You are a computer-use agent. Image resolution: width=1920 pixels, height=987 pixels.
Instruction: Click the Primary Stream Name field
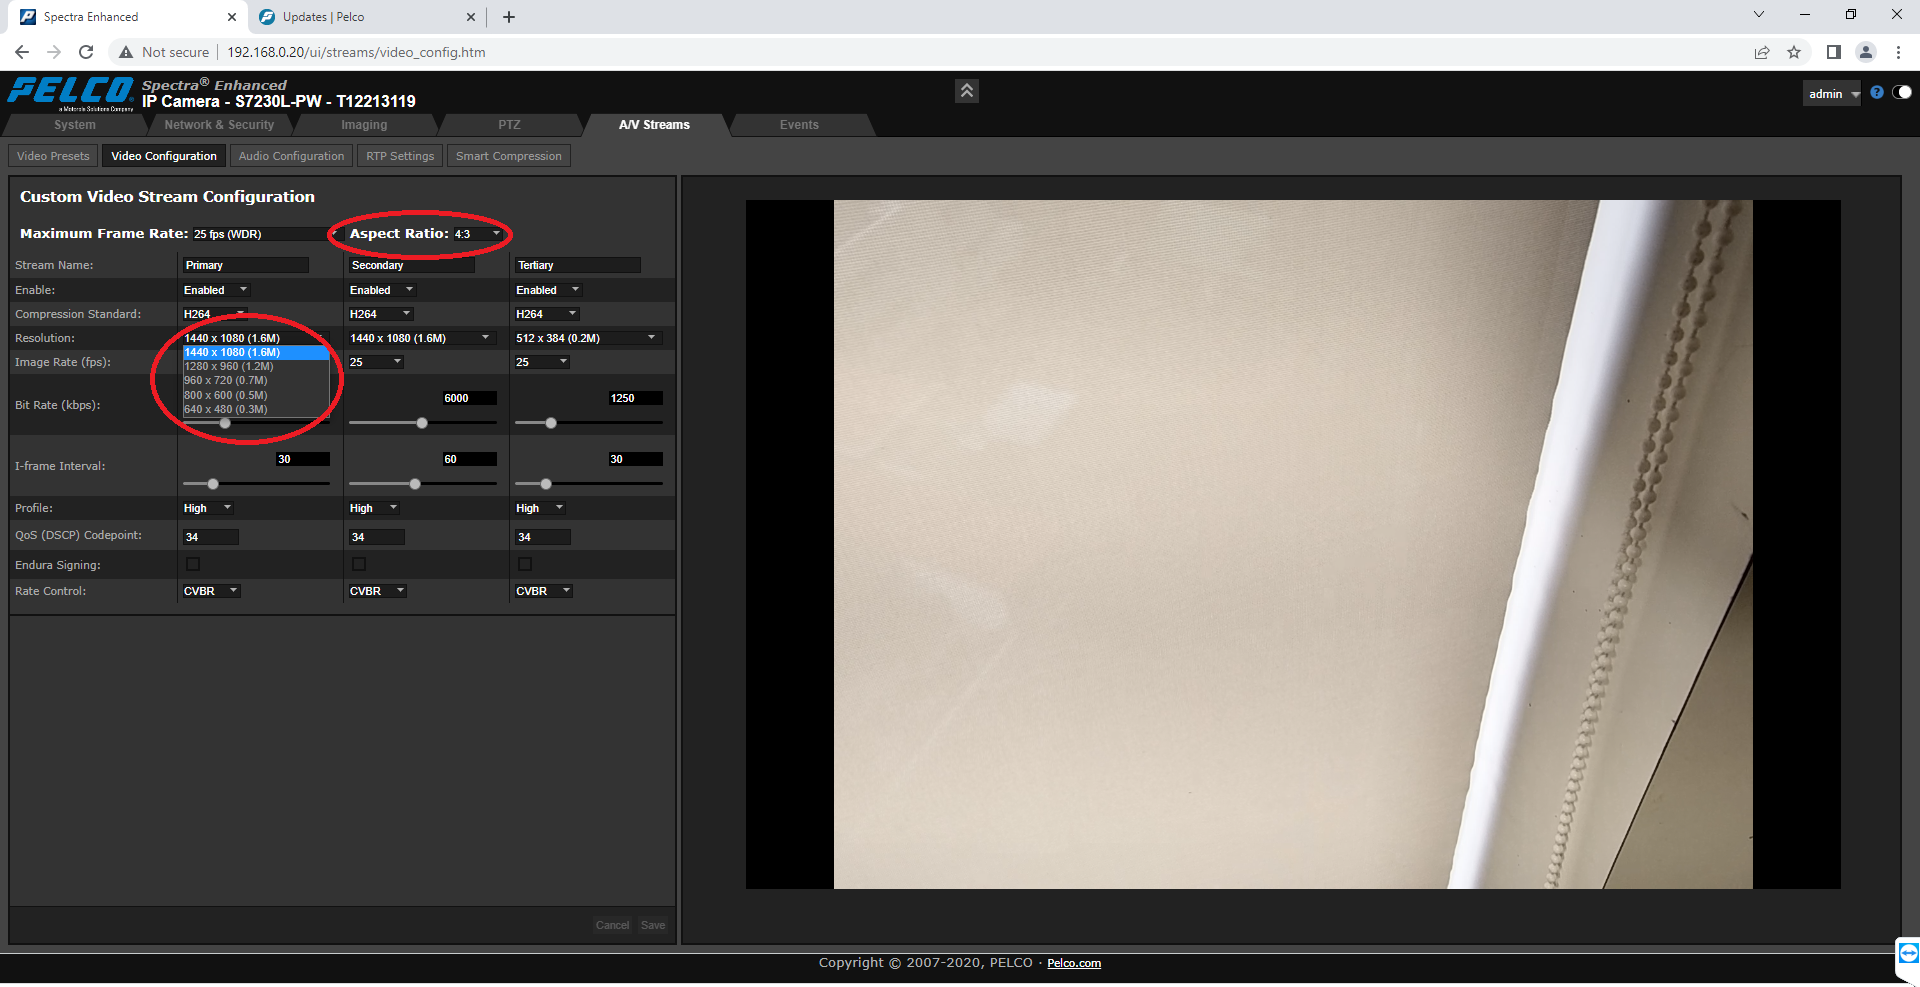coord(246,265)
